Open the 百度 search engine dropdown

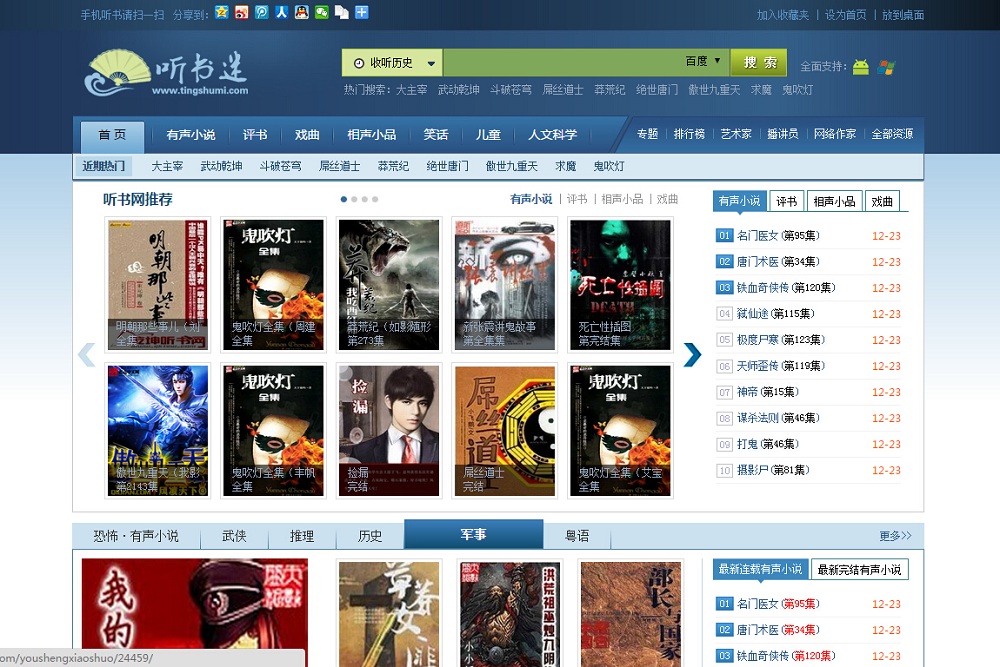coord(703,61)
